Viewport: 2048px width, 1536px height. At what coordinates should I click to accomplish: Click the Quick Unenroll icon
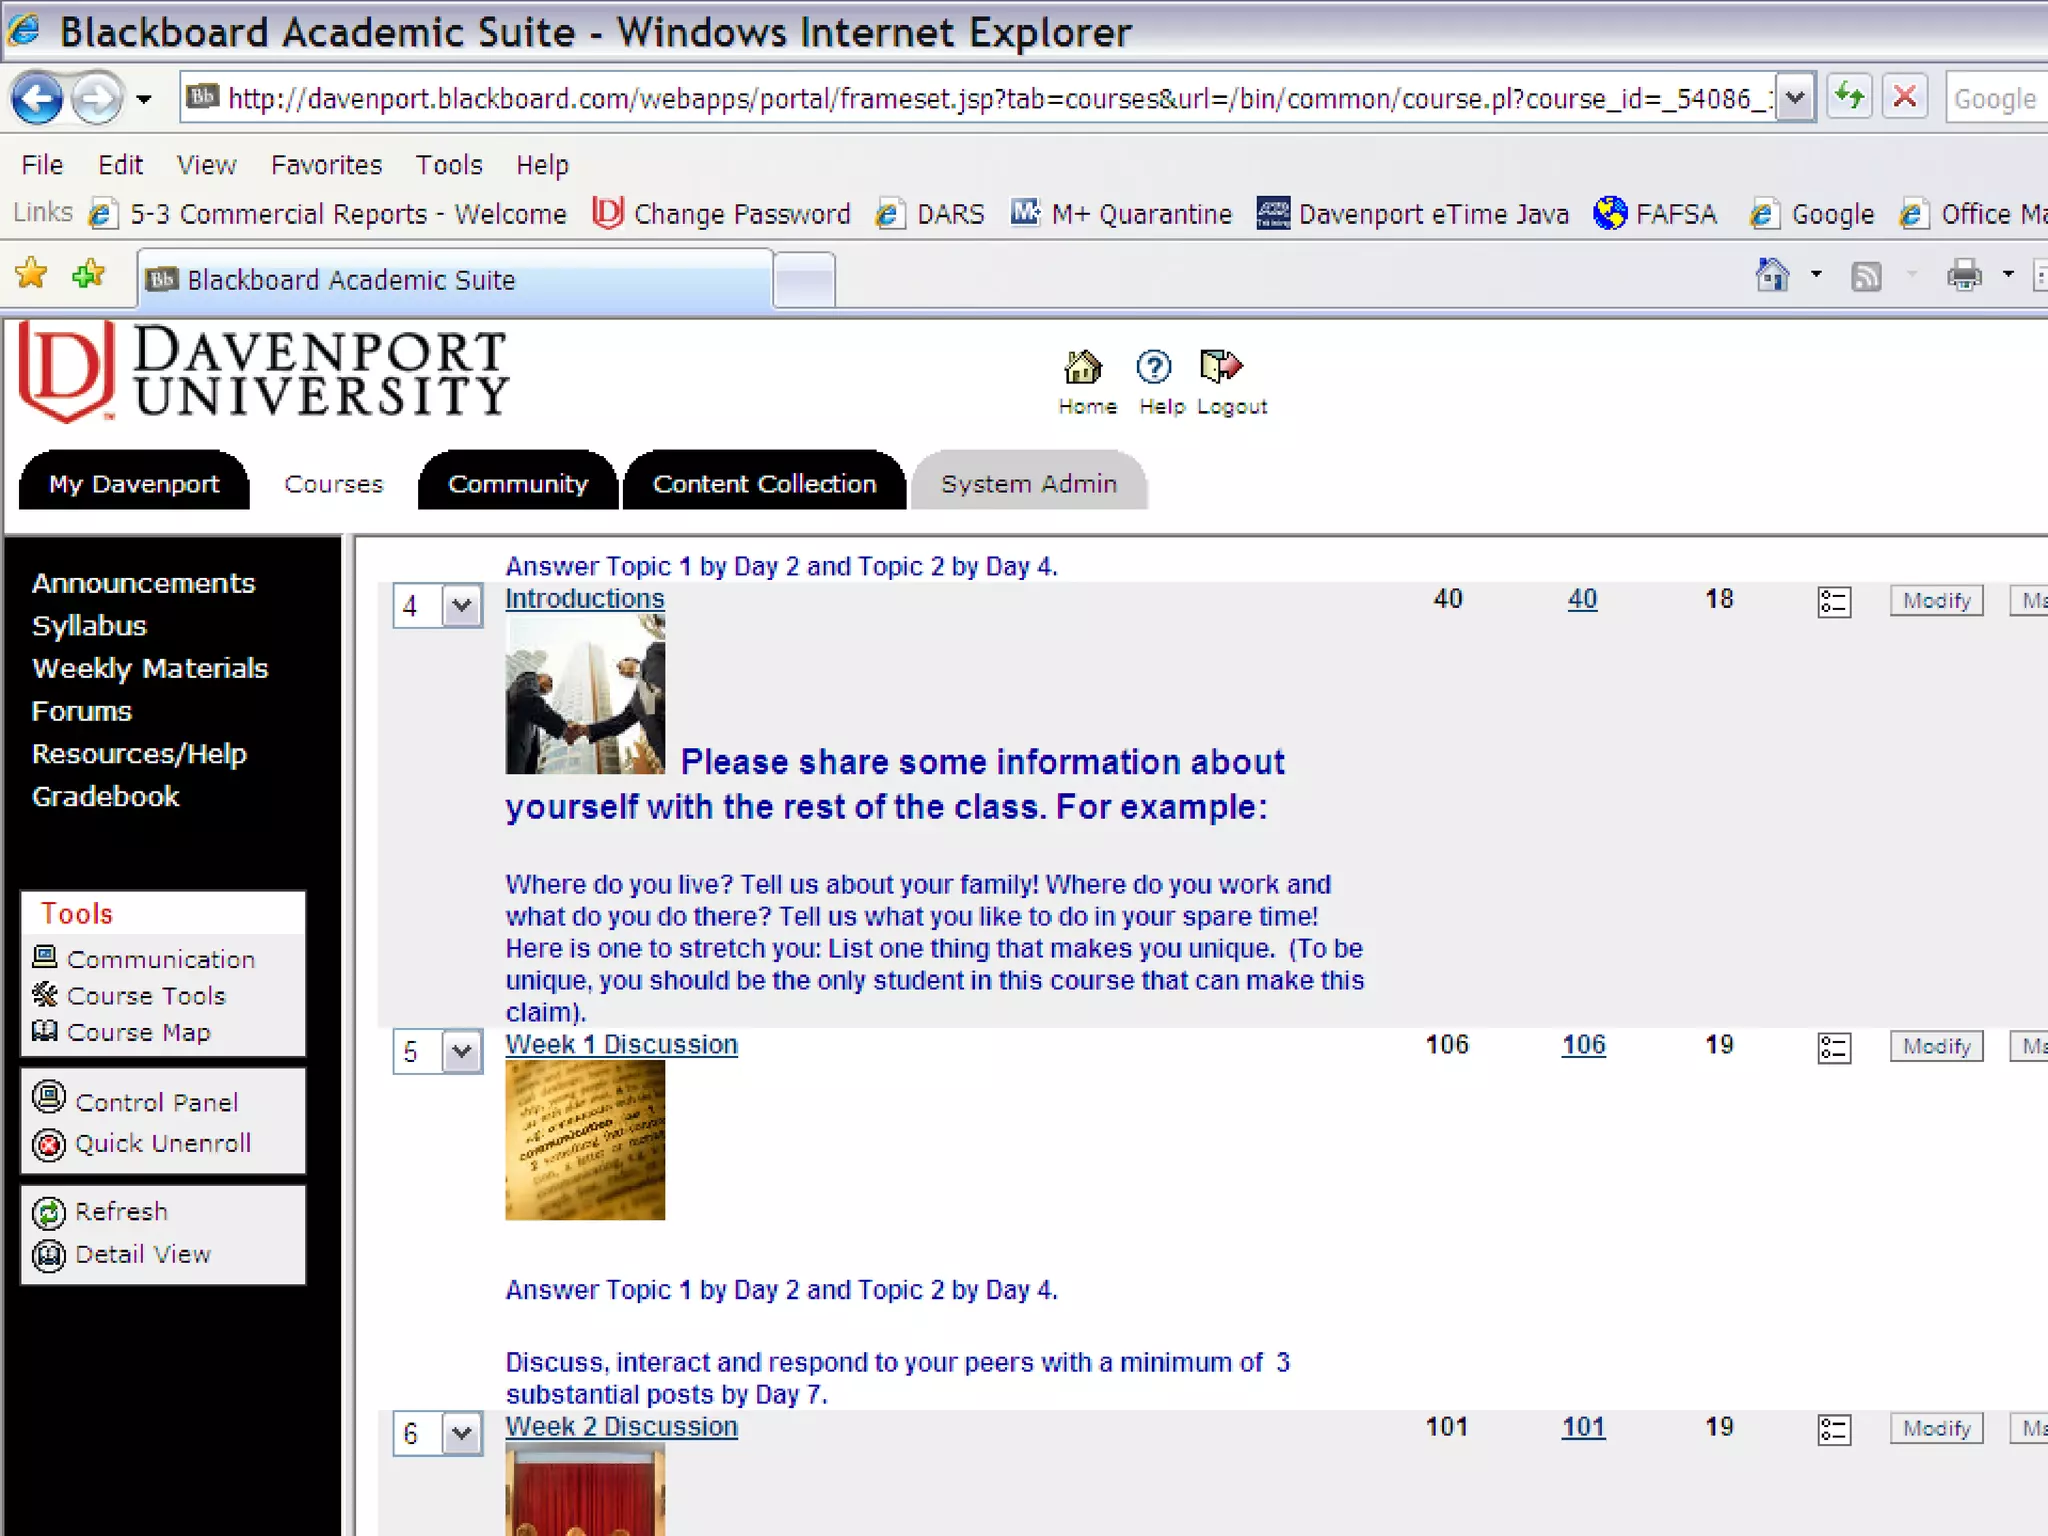[x=48, y=1144]
